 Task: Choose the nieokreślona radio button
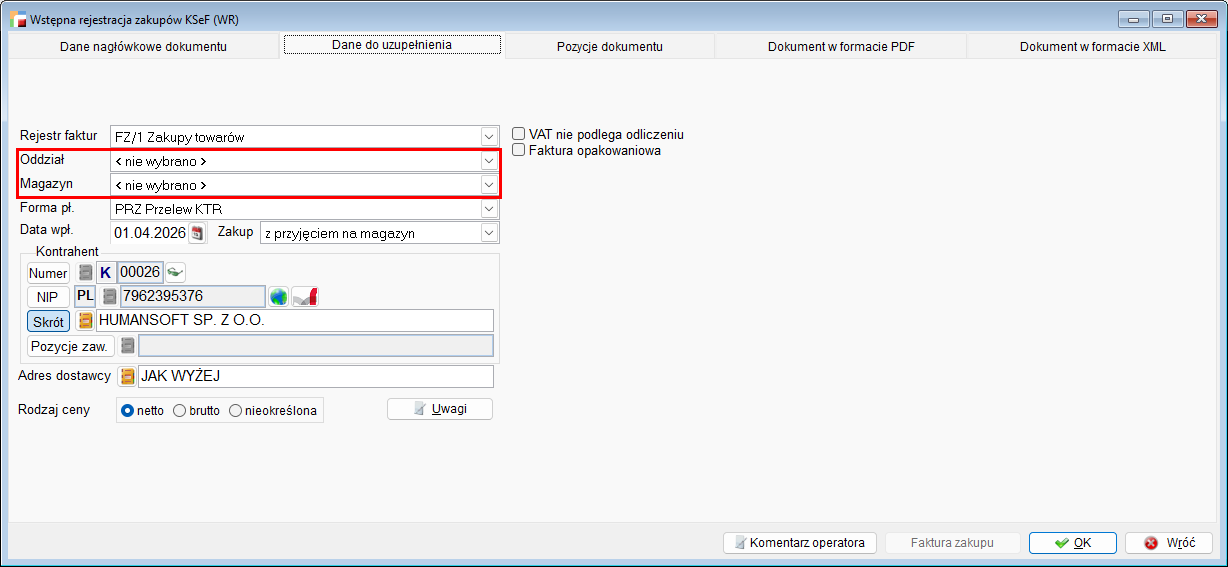coord(236,411)
